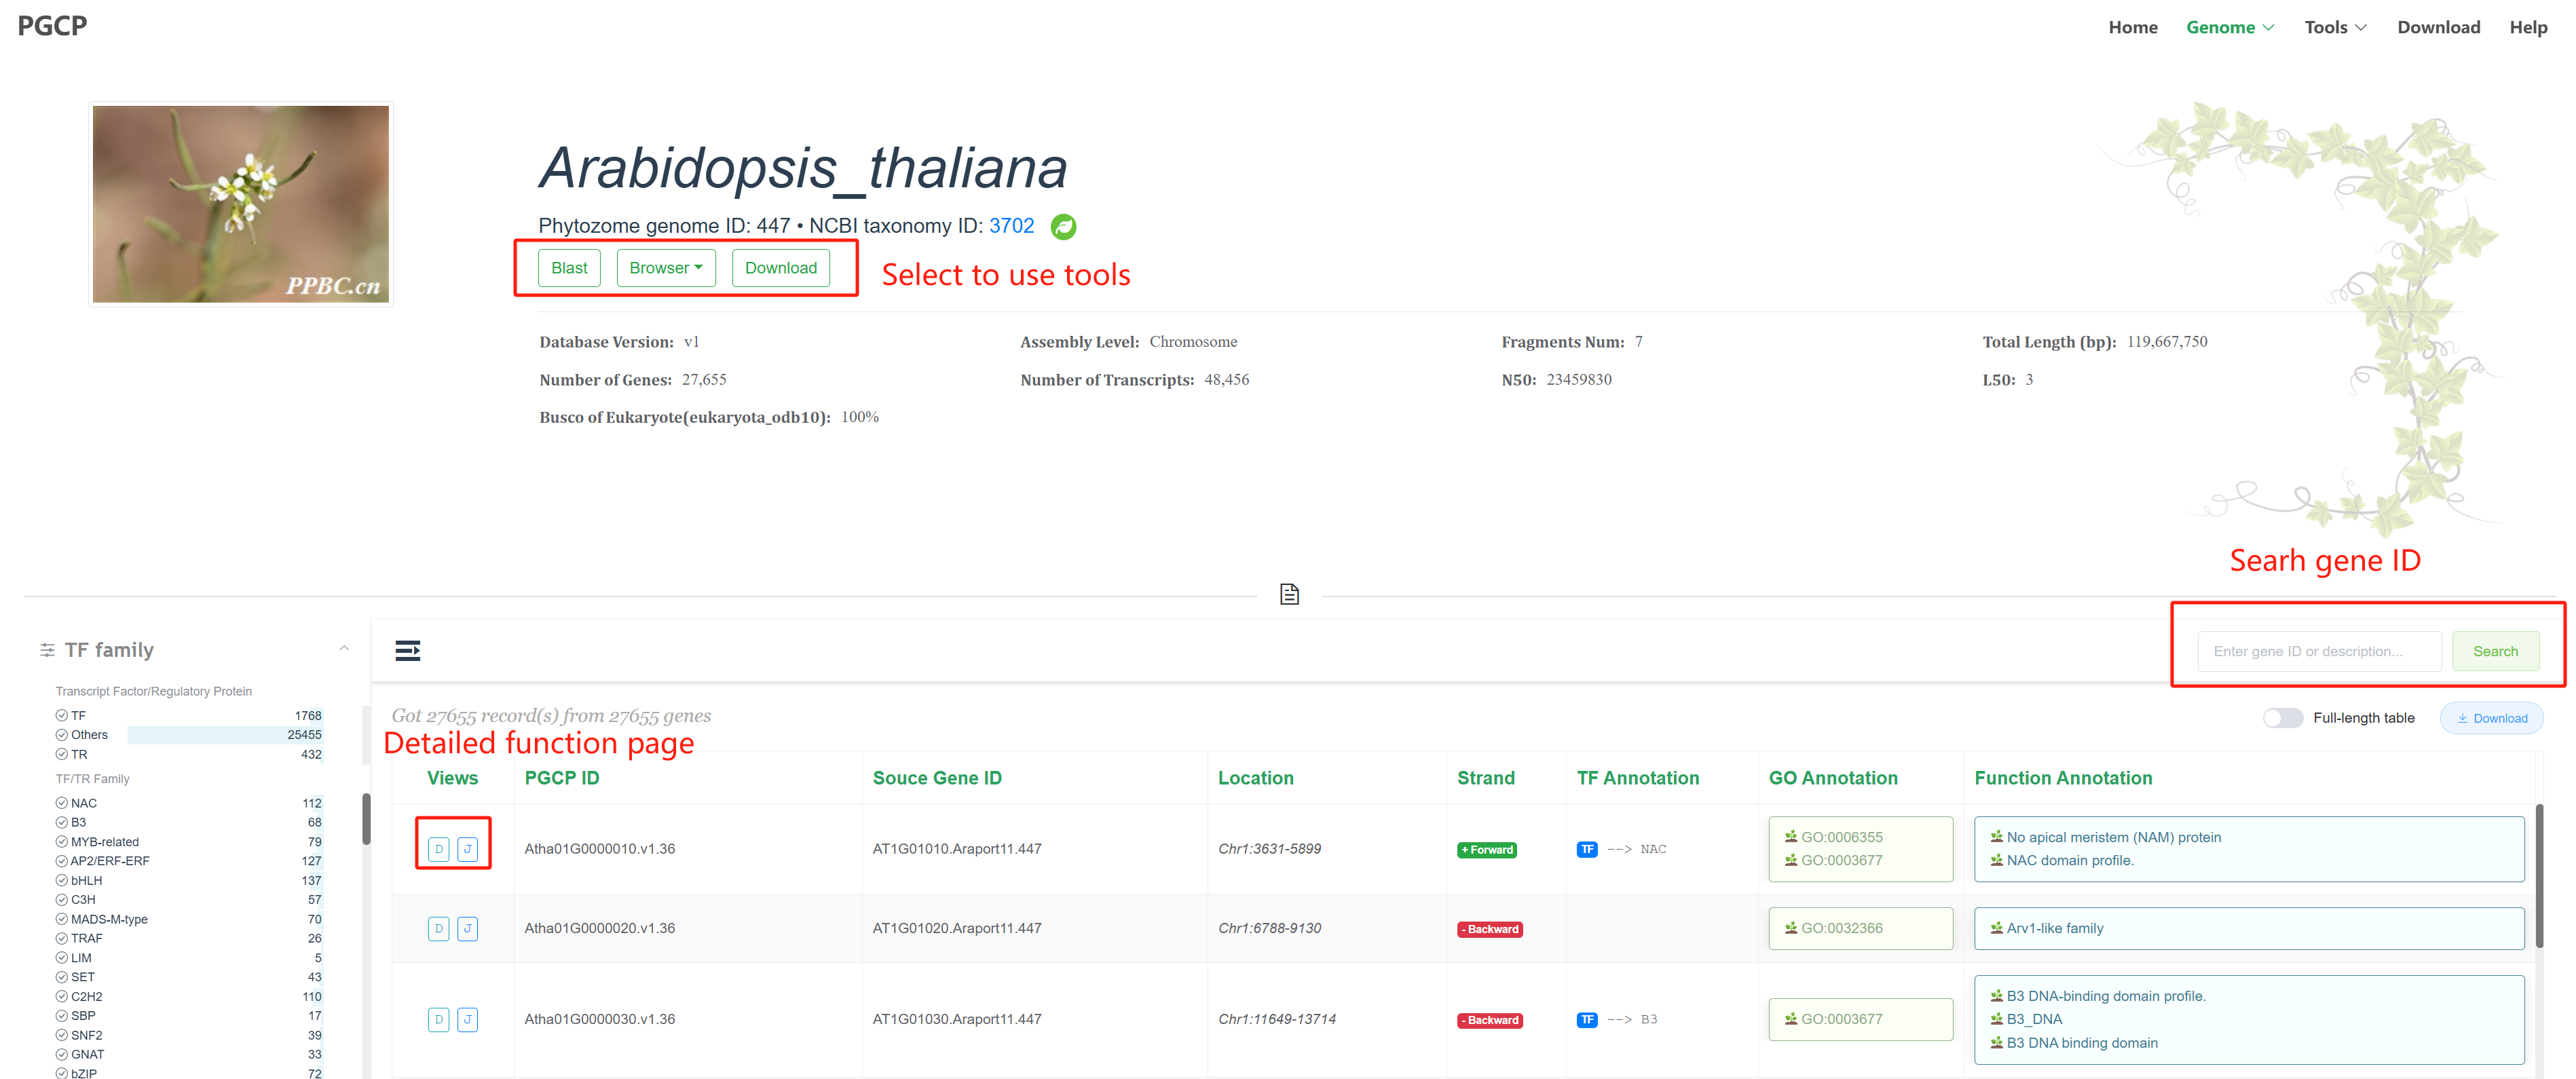Click the TF family filter settings icon
The width and height of the screenshot is (2576, 1079).
tap(47, 650)
